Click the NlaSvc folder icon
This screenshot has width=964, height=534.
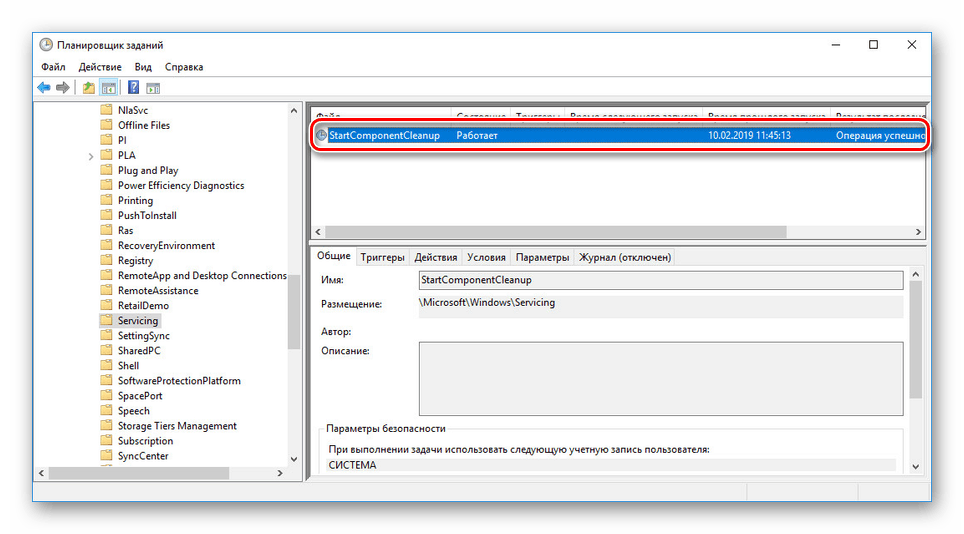[x=106, y=110]
